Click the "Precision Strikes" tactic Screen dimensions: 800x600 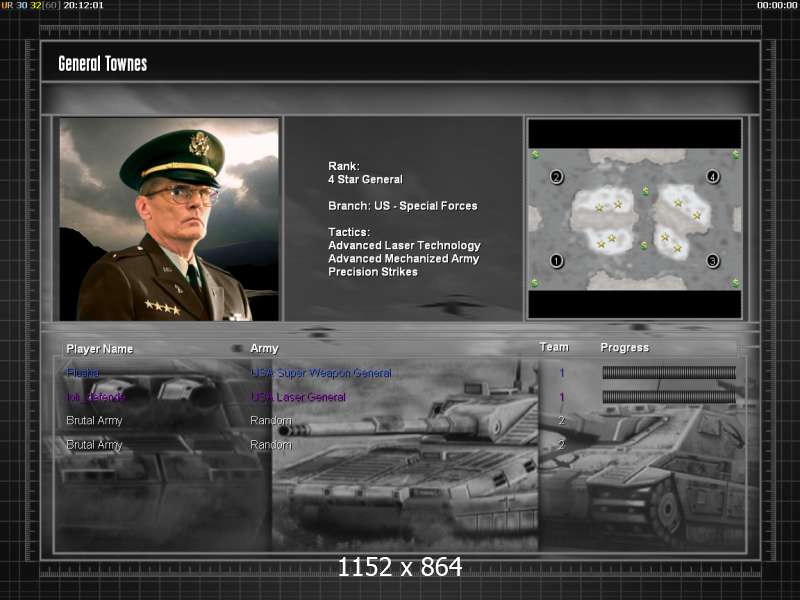[x=373, y=272]
